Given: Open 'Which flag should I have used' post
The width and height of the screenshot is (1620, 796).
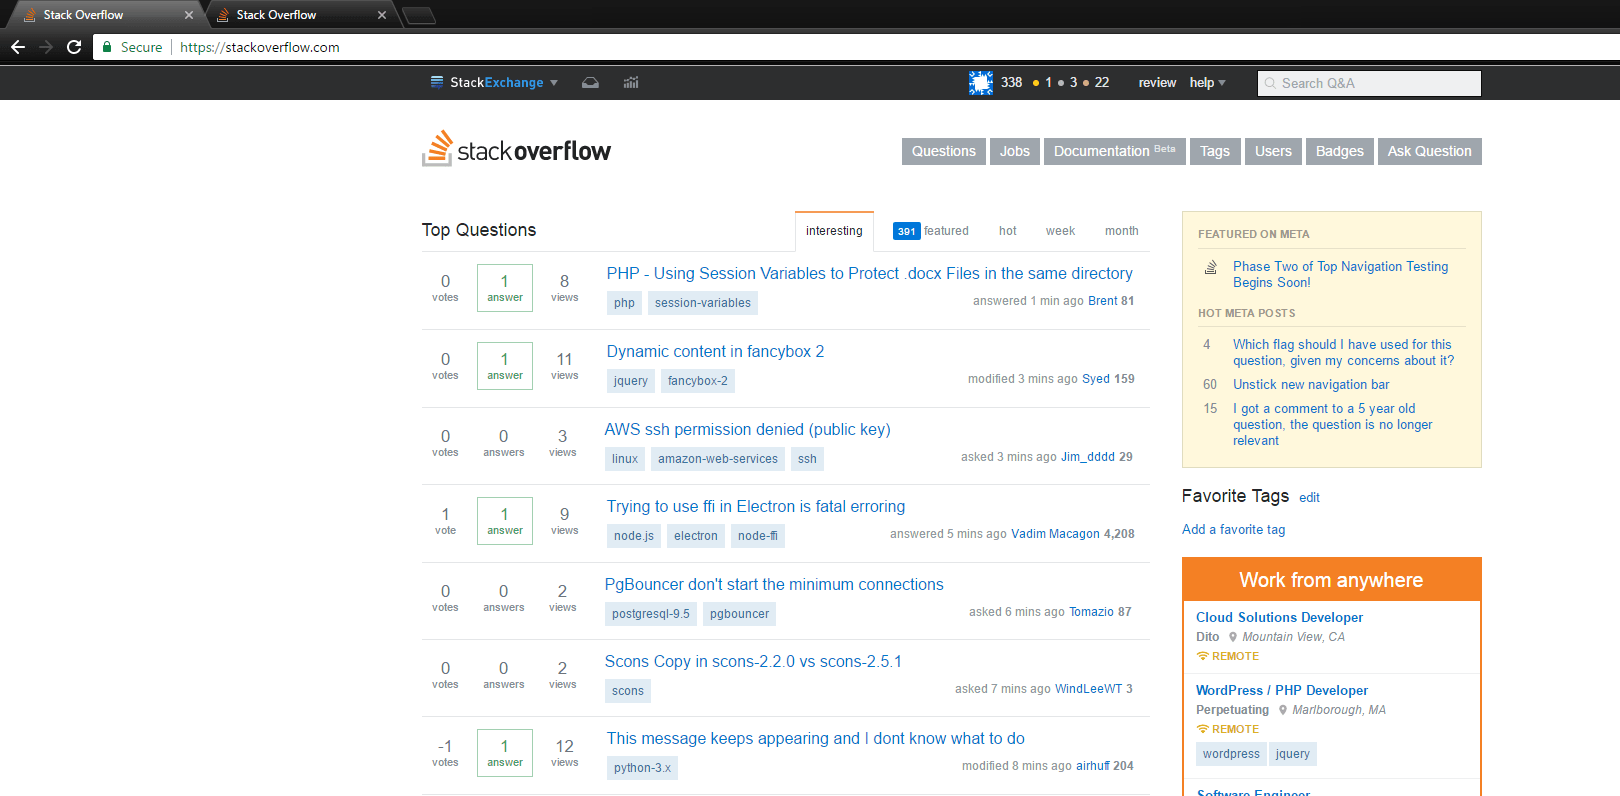Looking at the screenshot, I should pos(1343,352).
